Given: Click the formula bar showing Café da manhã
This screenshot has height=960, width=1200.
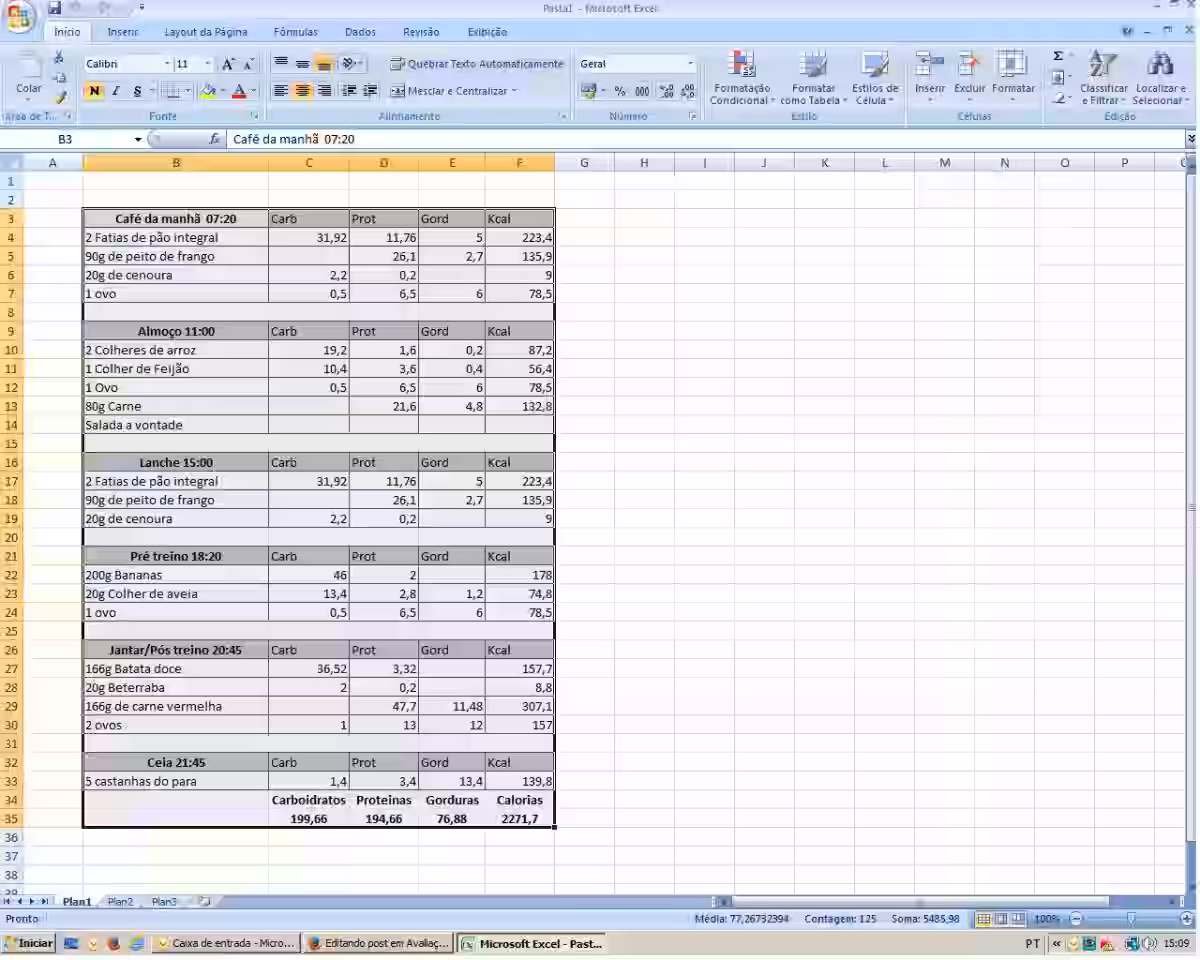Looking at the screenshot, I should [705, 140].
